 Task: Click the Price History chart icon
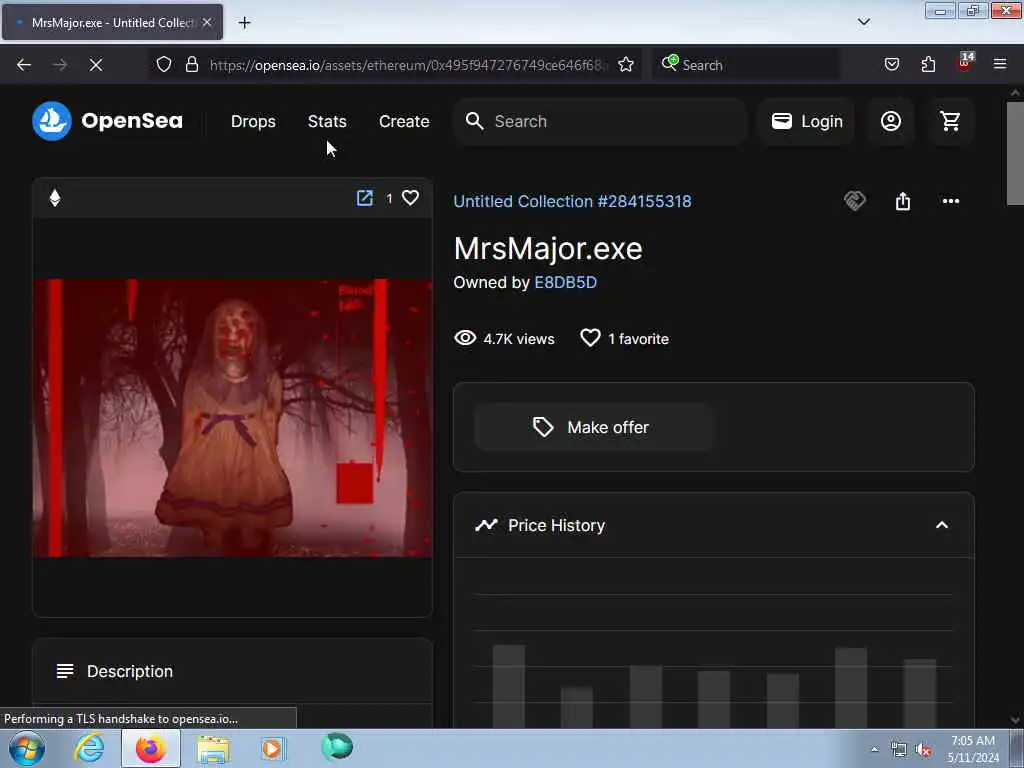pyautogui.click(x=486, y=525)
